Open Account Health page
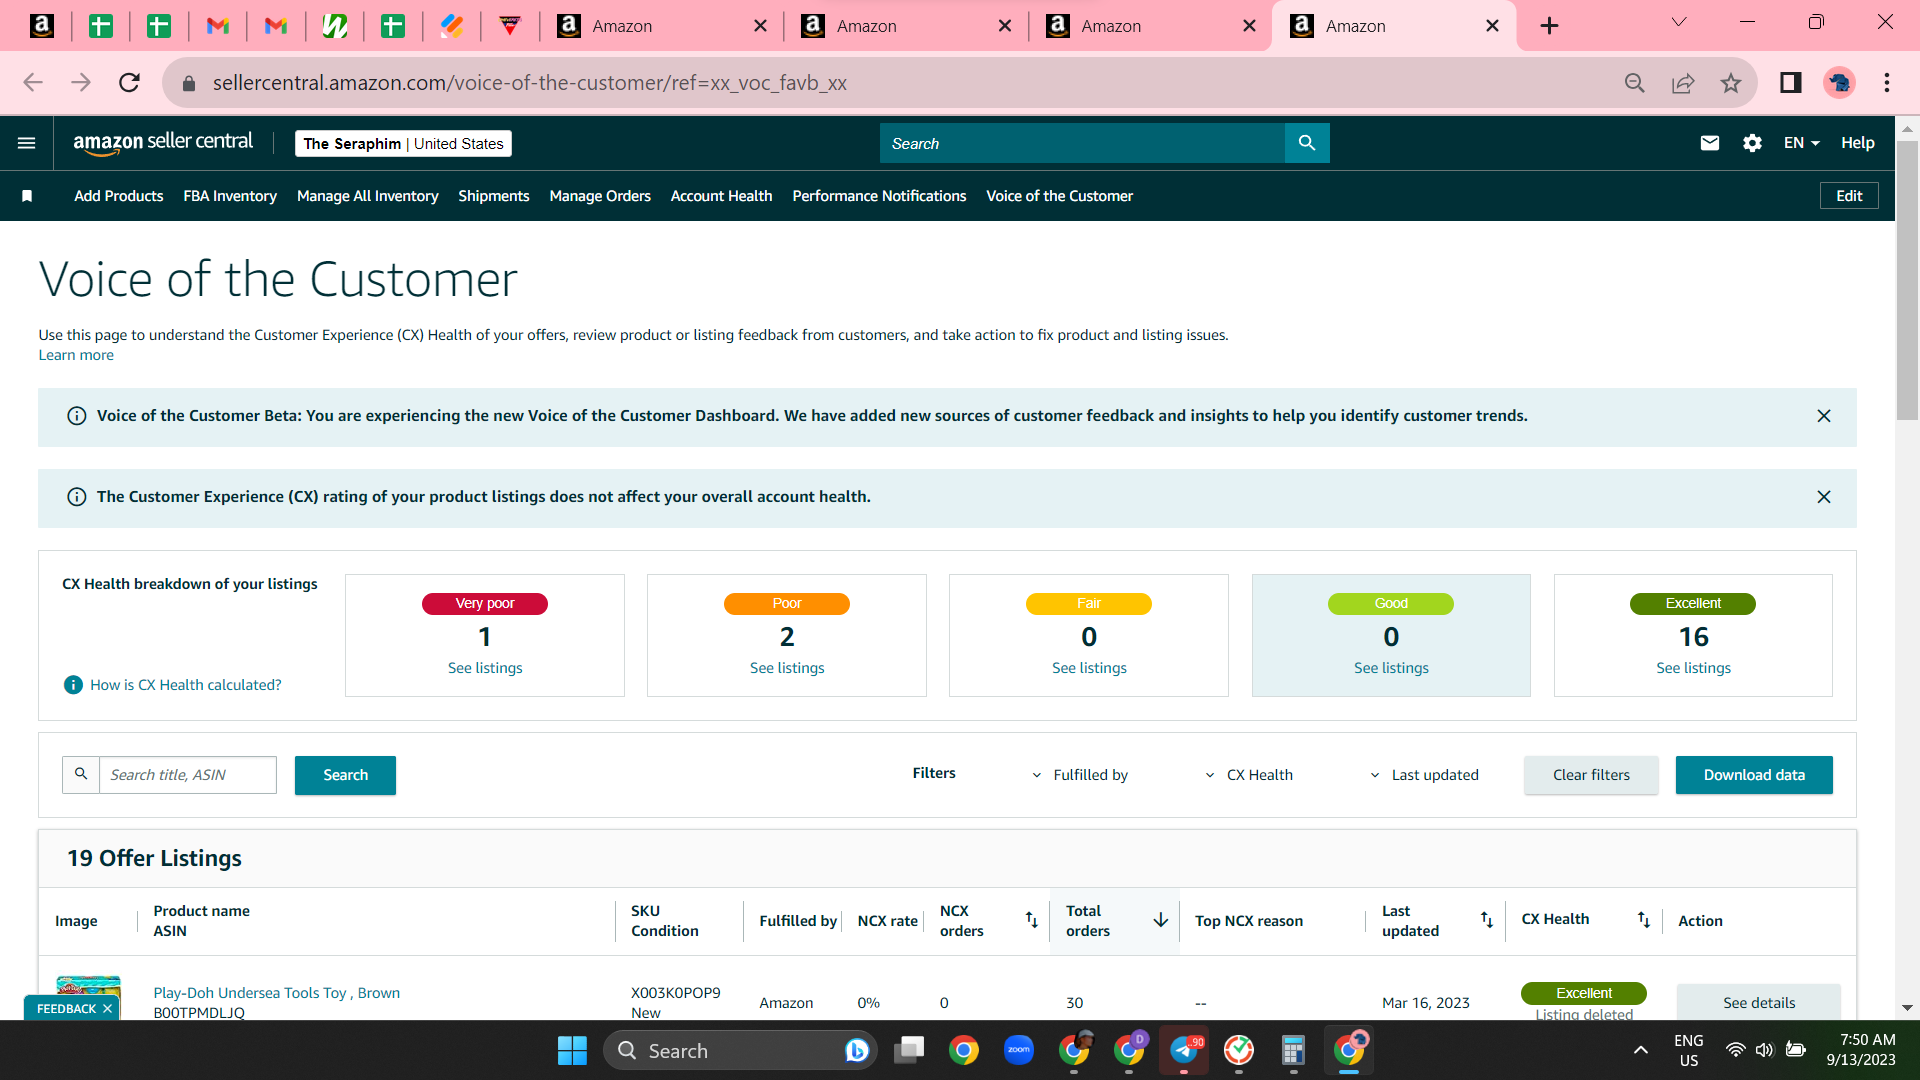Screen dimensions: 1920x1080 721,196
